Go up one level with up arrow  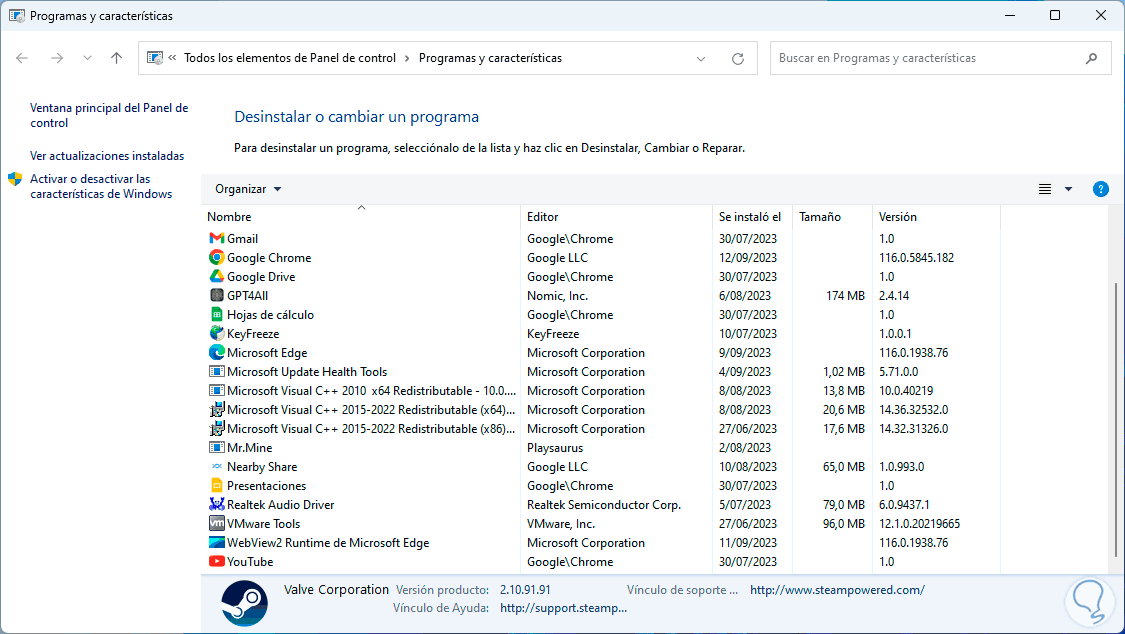116,58
